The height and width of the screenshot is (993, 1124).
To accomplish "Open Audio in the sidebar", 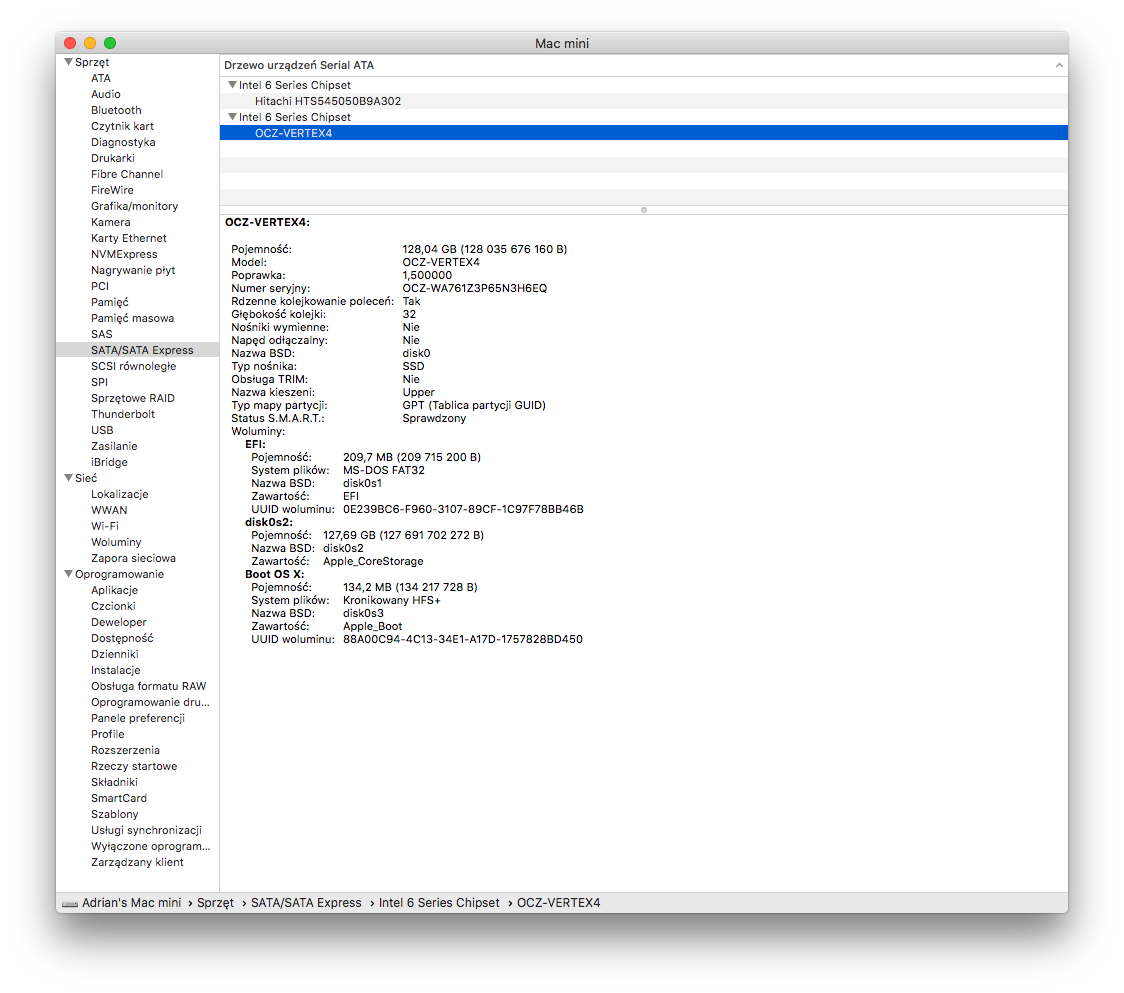I will 105,94.
